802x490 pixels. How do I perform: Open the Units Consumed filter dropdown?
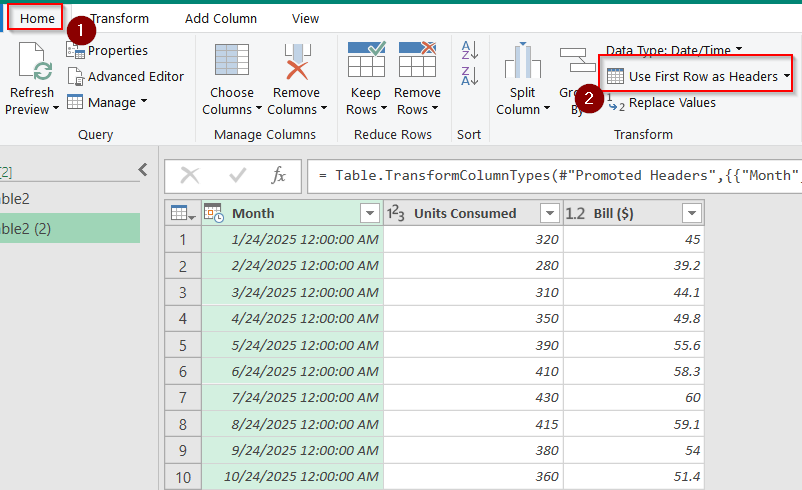[550, 213]
